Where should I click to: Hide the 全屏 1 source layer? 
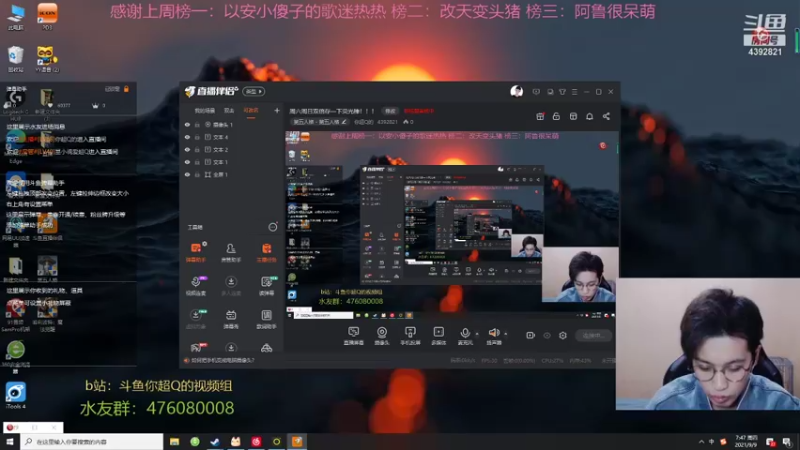(187, 174)
